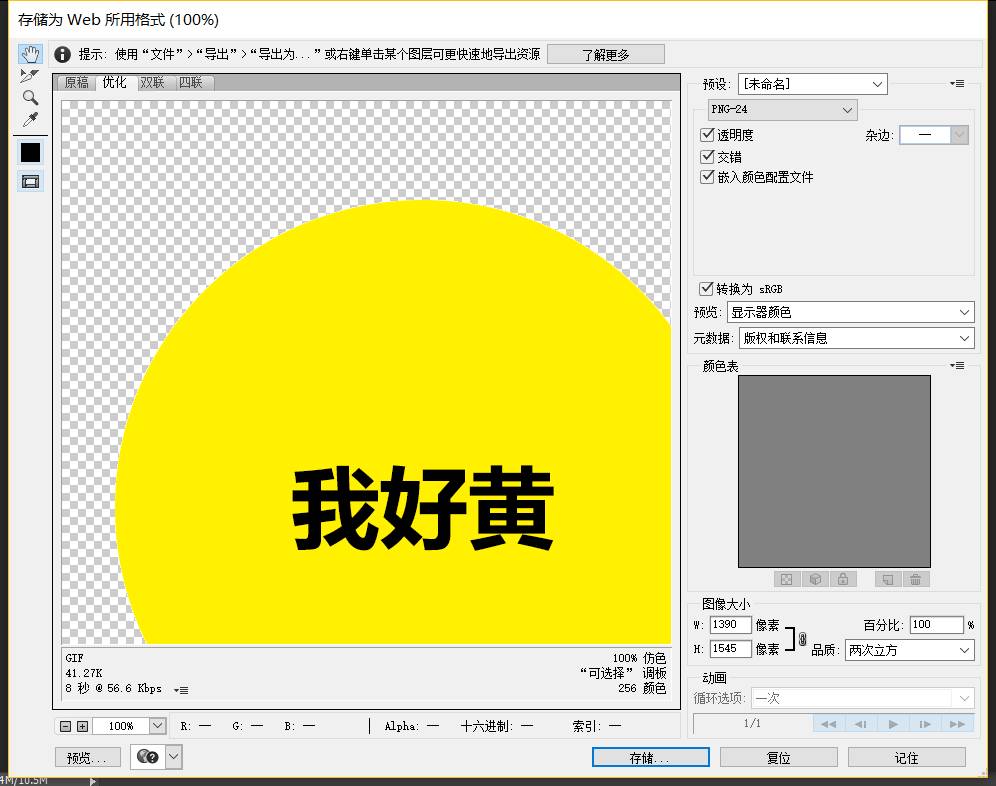Click the gray color table area
The height and width of the screenshot is (786, 996).
834,471
